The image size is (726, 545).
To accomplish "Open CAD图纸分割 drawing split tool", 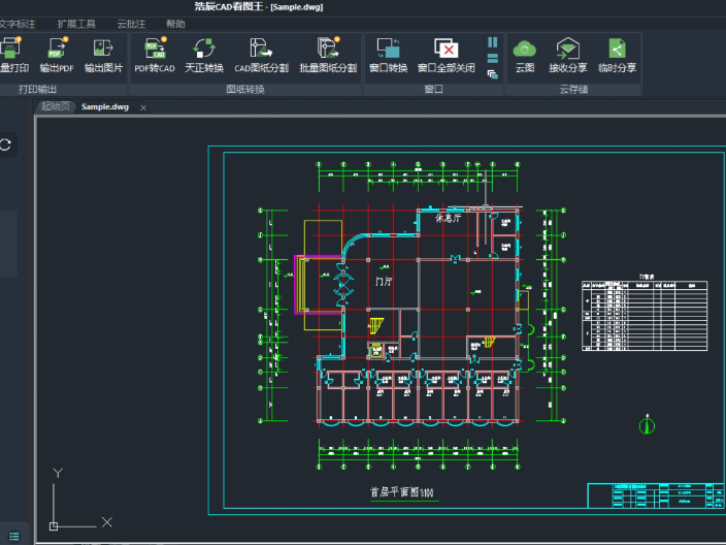I will (x=261, y=49).
